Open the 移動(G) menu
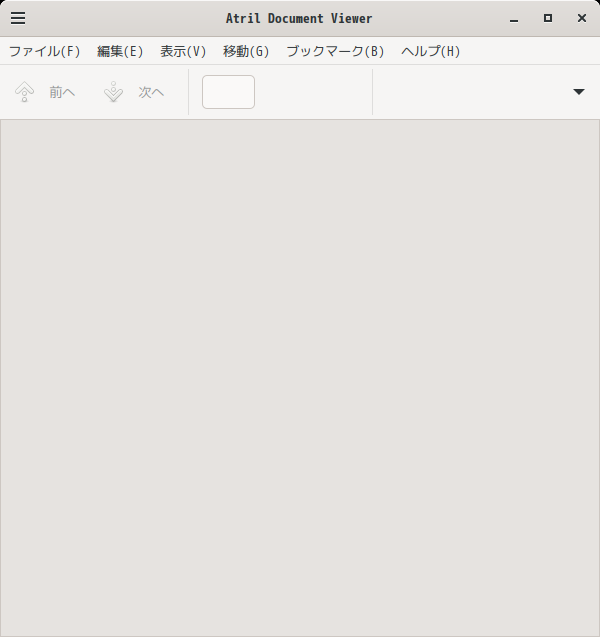The height and width of the screenshot is (637, 600). 246,51
